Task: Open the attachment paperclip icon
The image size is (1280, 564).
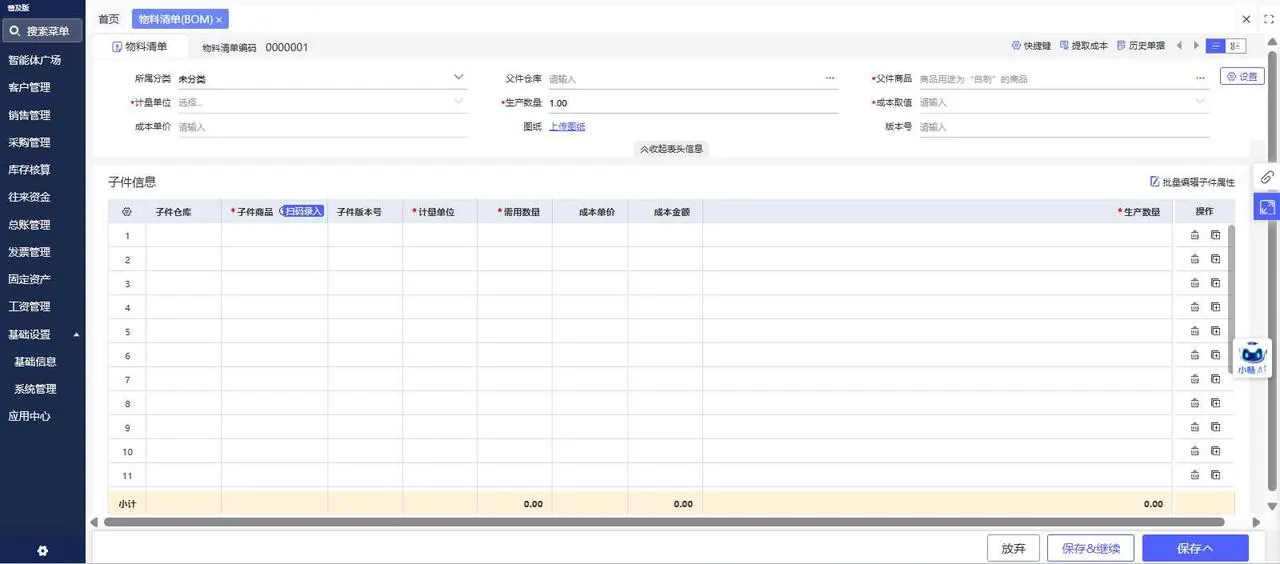Action: click(x=1267, y=177)
